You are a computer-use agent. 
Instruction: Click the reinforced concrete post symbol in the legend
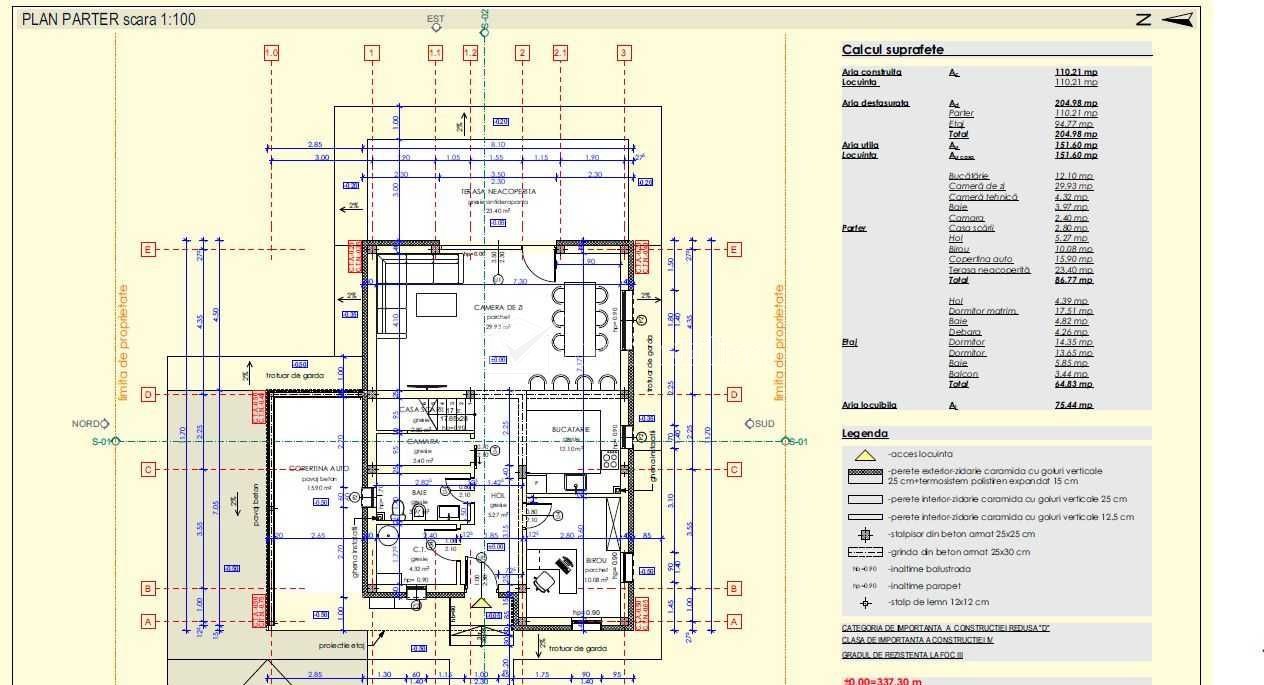coord(866,535)
